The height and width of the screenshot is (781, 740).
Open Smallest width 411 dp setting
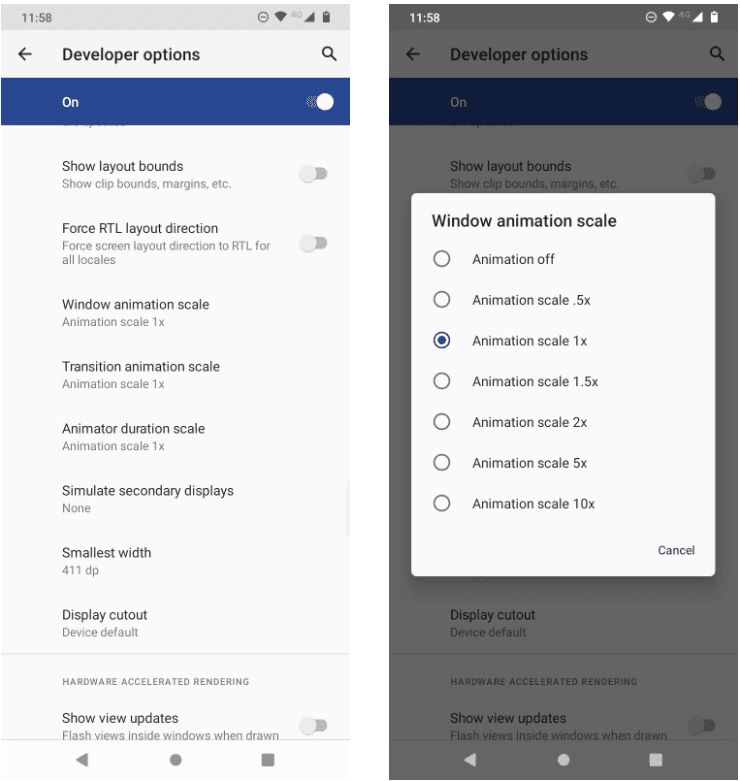tap(175, 561)
